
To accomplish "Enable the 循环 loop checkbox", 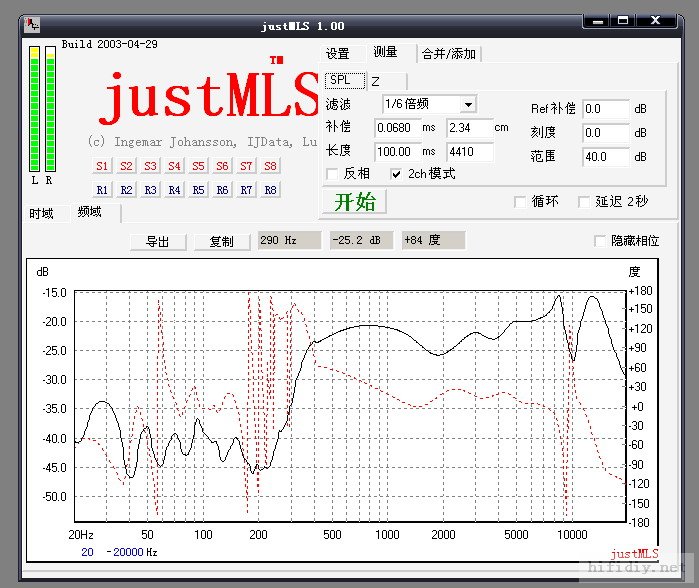I will [x=519, y=202].
